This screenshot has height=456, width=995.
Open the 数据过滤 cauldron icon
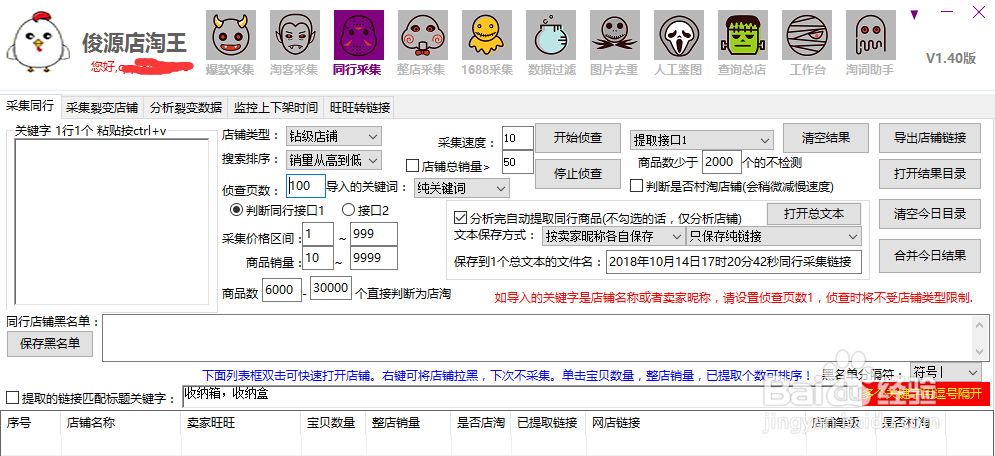(551, 36)
